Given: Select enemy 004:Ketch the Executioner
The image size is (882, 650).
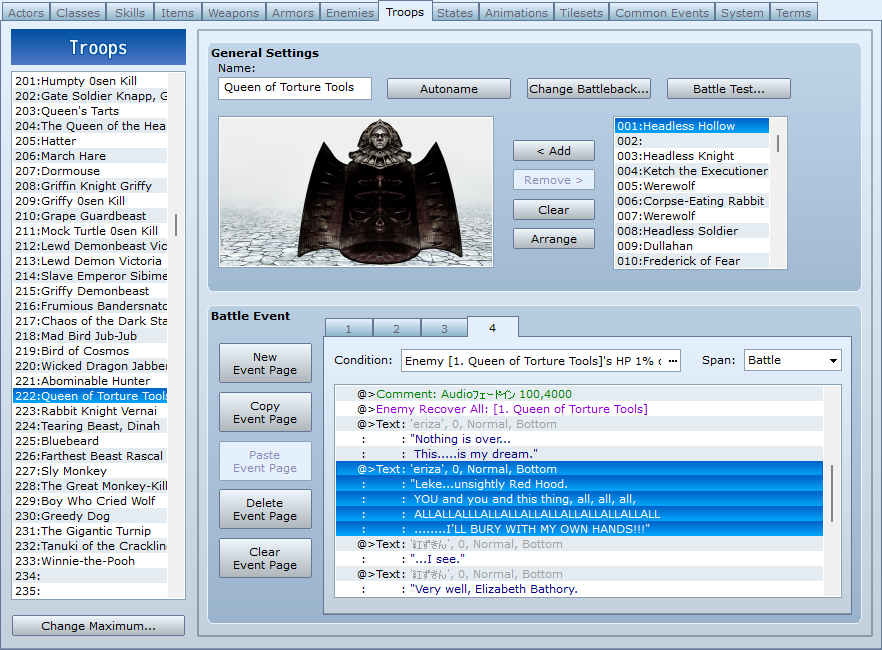Looking at the screenshot, I should [692, 171].
